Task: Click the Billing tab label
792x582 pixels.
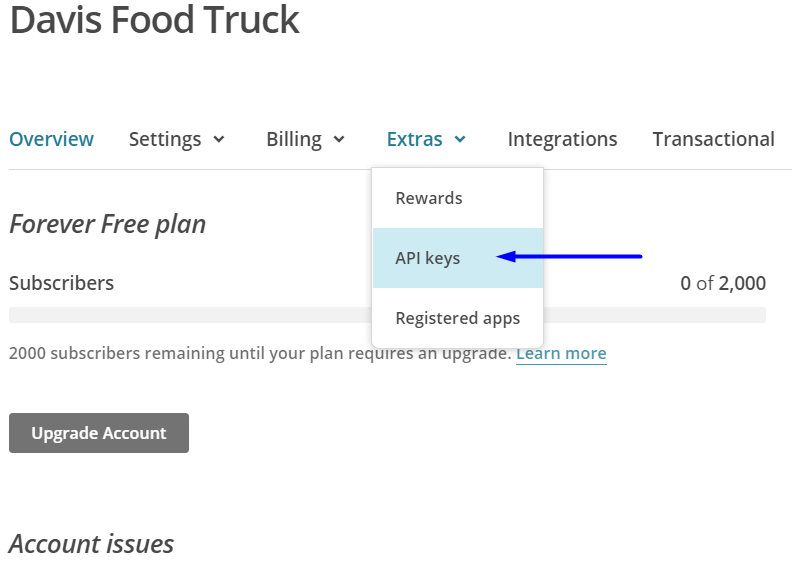Action: (x=294, y=139)
